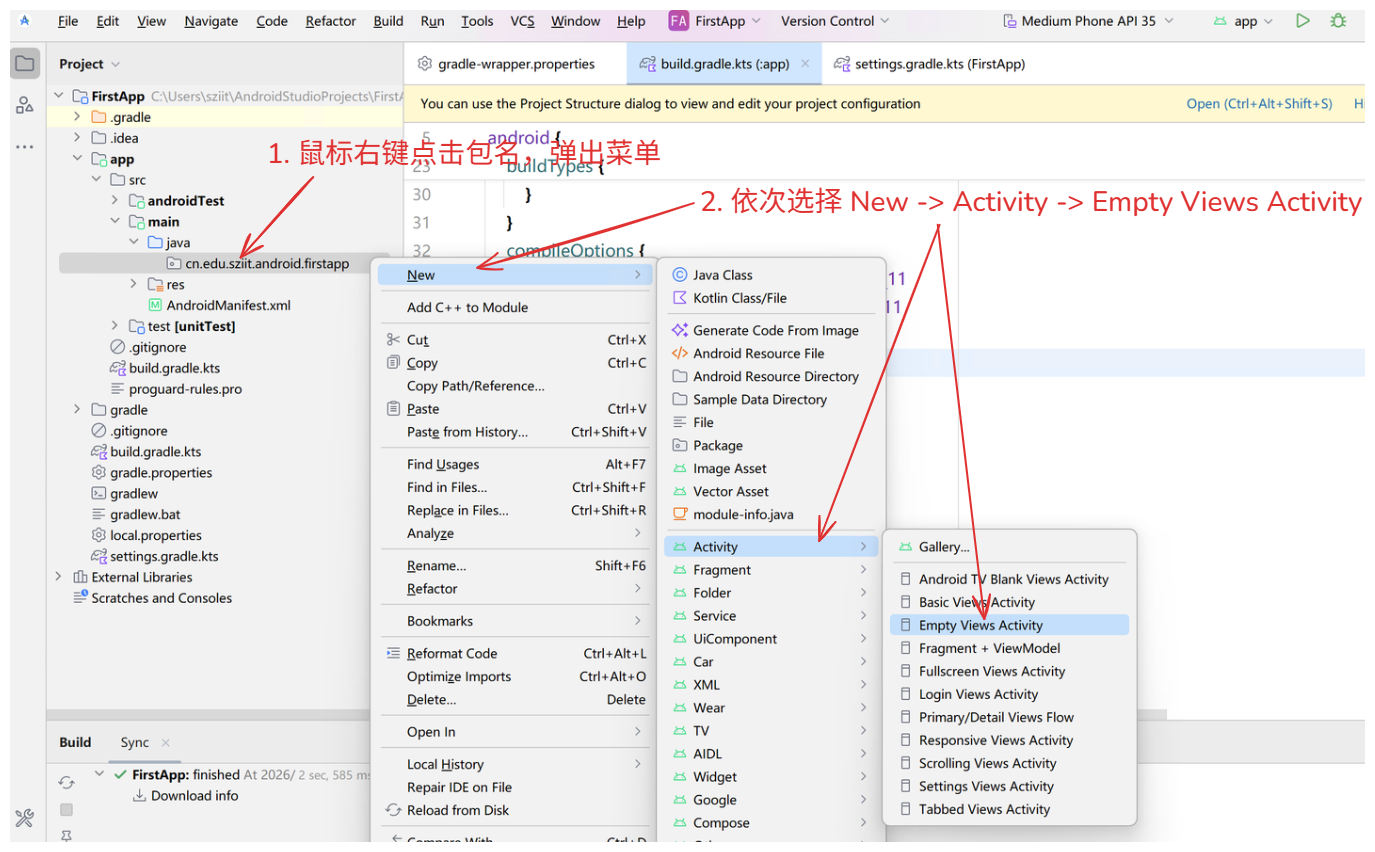Screen dimensions: 1375x852
Task: Switch to the settings.gradle.kts (FirstApp) tab
Action: (x=930, y=64)
